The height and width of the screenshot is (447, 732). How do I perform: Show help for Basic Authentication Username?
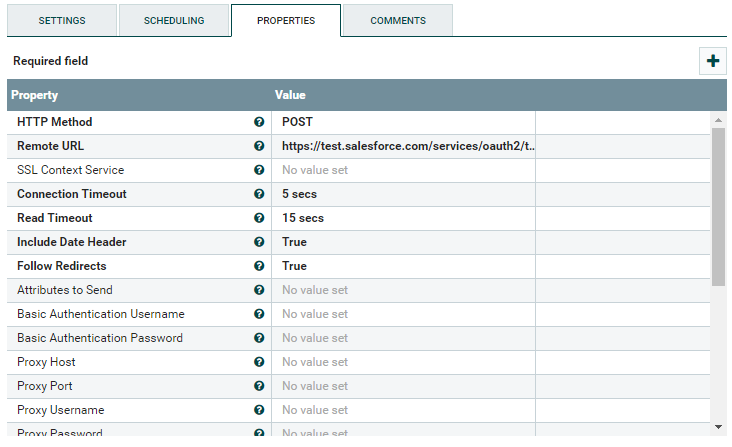[x=259, y=314]
